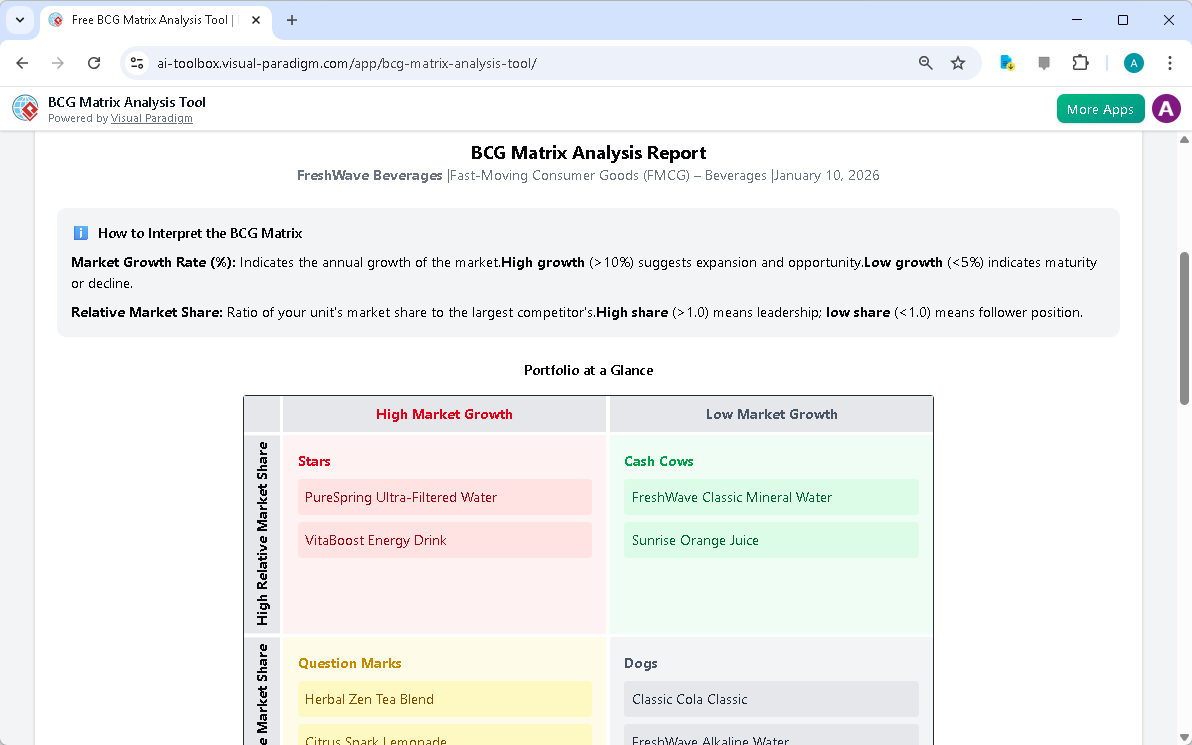Switch to the Free BCG Matrix Analysis Tool tab
This screenshot has height=745, width=1192.
[x=150, y=20]
